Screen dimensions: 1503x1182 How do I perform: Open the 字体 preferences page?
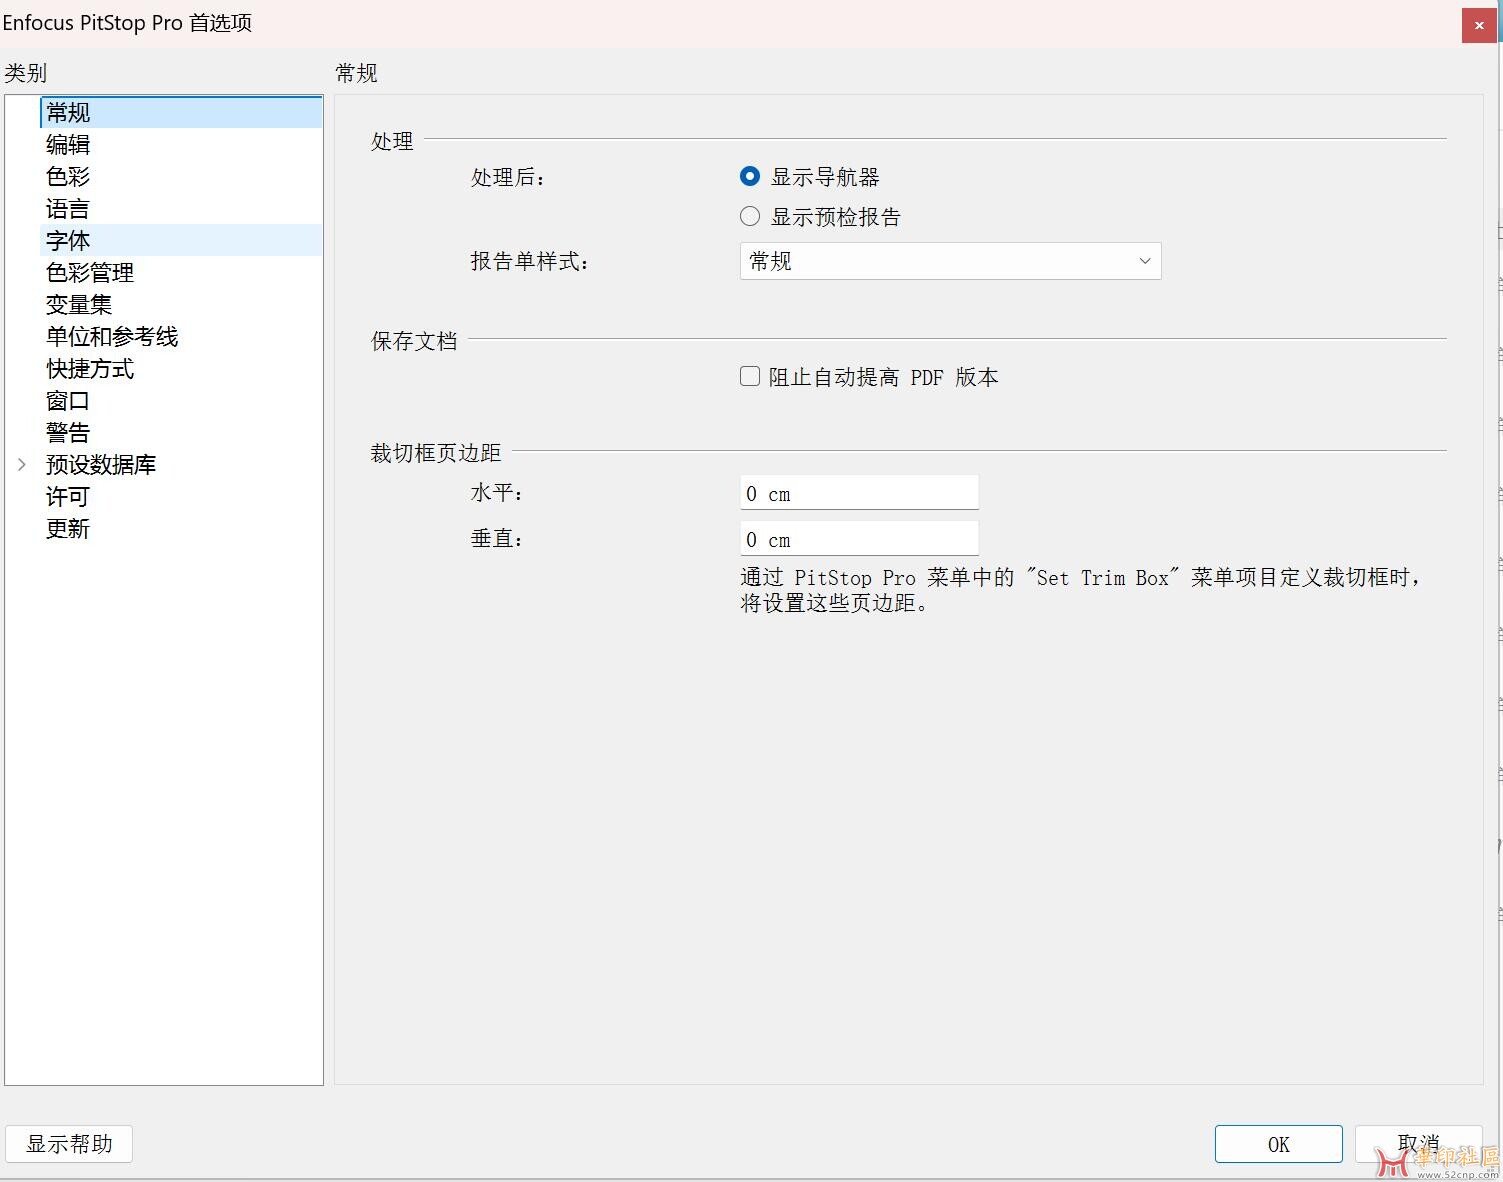pyautogui.click(x=68, y=240)
